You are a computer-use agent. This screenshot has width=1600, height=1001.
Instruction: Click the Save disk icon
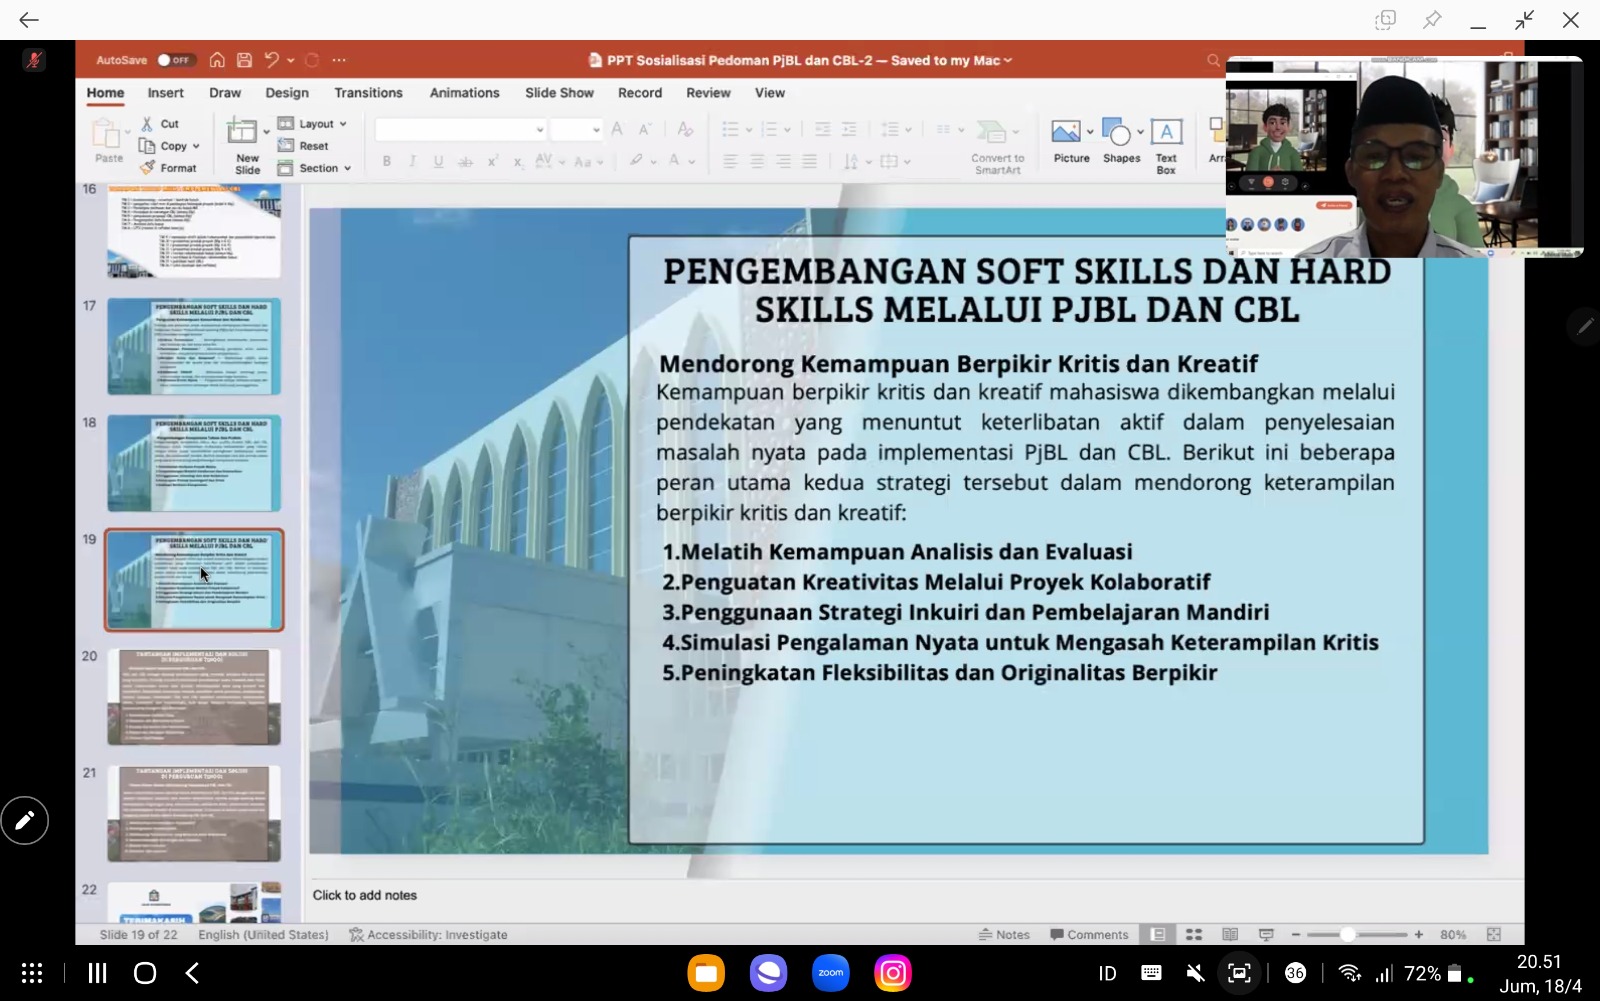244,60
